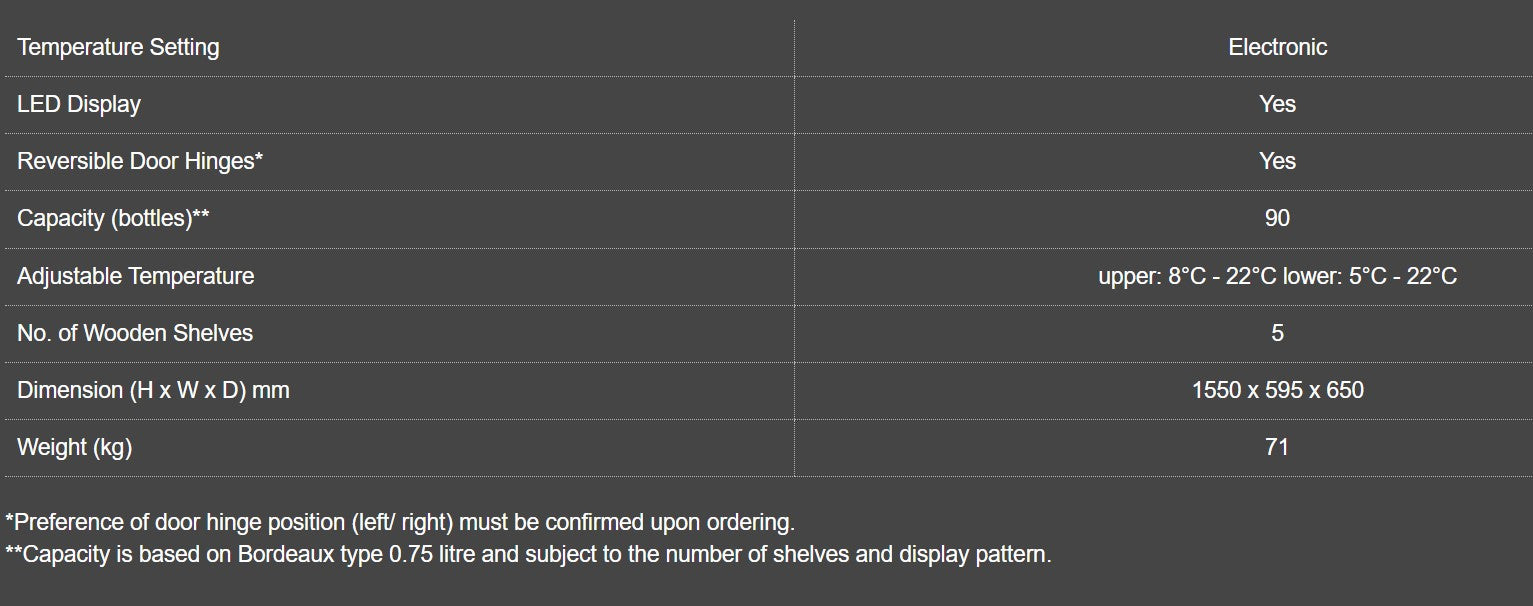
Task: Click the LED Display row label
Action: (x=79, y=104)
